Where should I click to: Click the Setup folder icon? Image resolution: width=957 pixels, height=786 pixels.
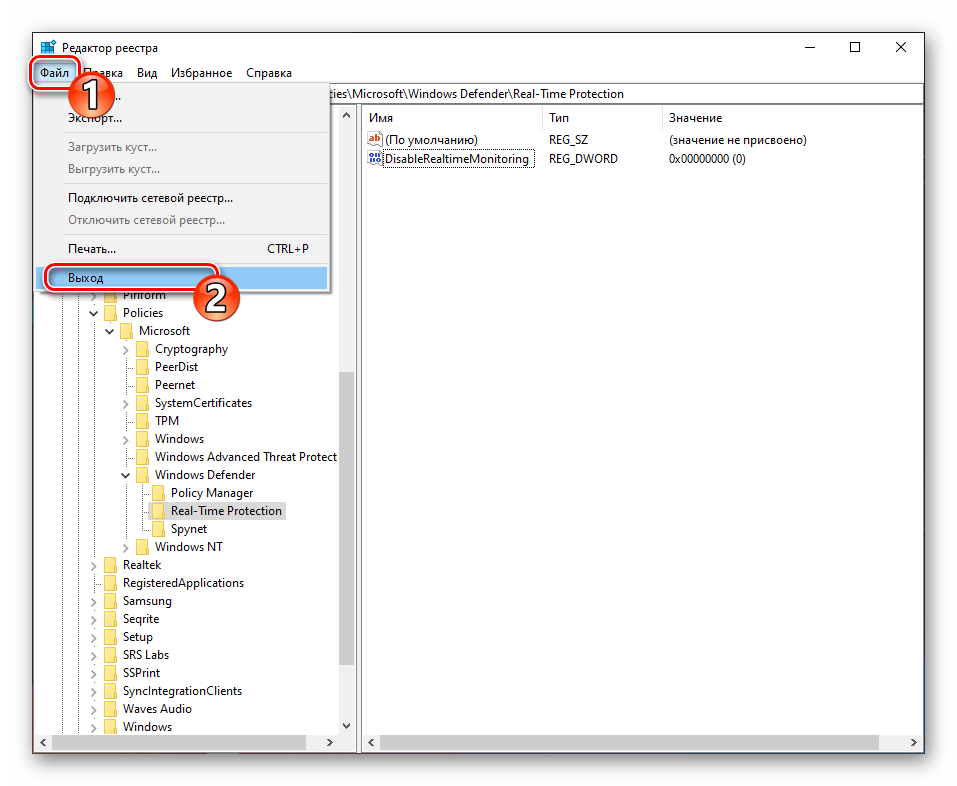click(x=110, y=638)
